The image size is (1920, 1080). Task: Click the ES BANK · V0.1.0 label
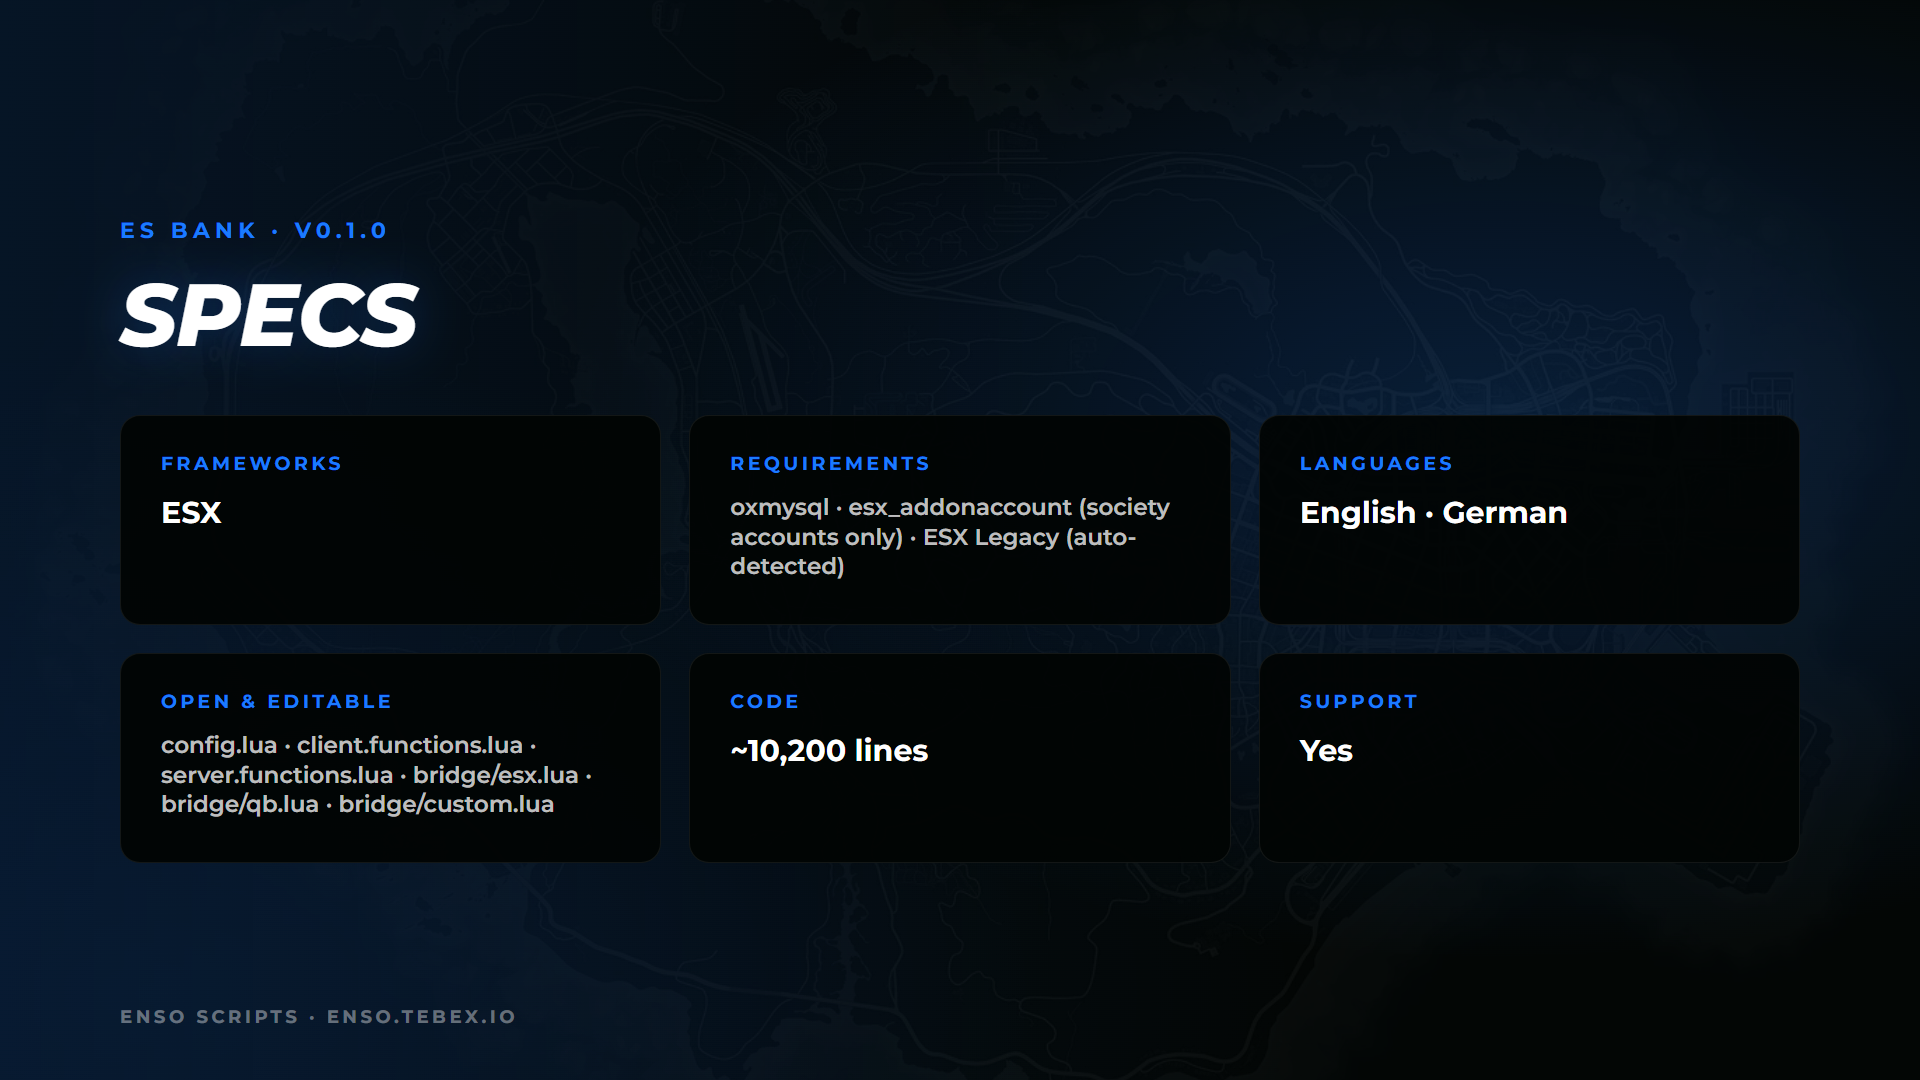click(x=254, y=231)
